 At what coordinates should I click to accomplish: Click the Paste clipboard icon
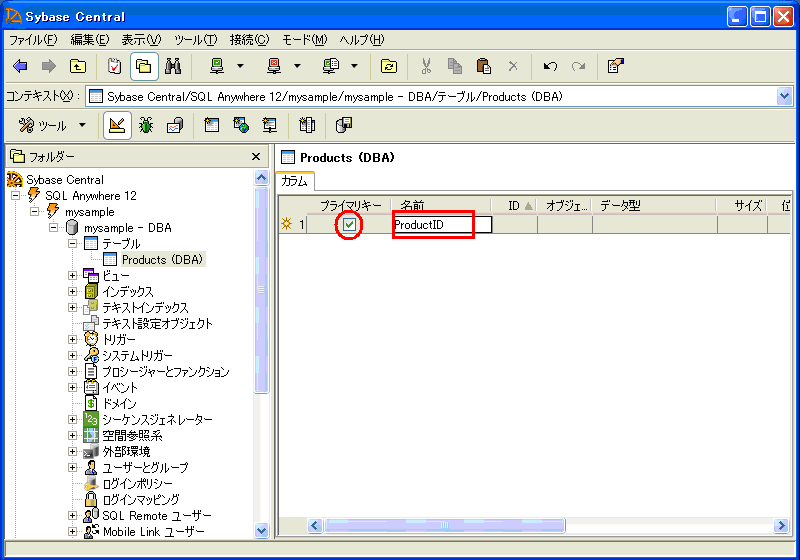tap(484, 67)
